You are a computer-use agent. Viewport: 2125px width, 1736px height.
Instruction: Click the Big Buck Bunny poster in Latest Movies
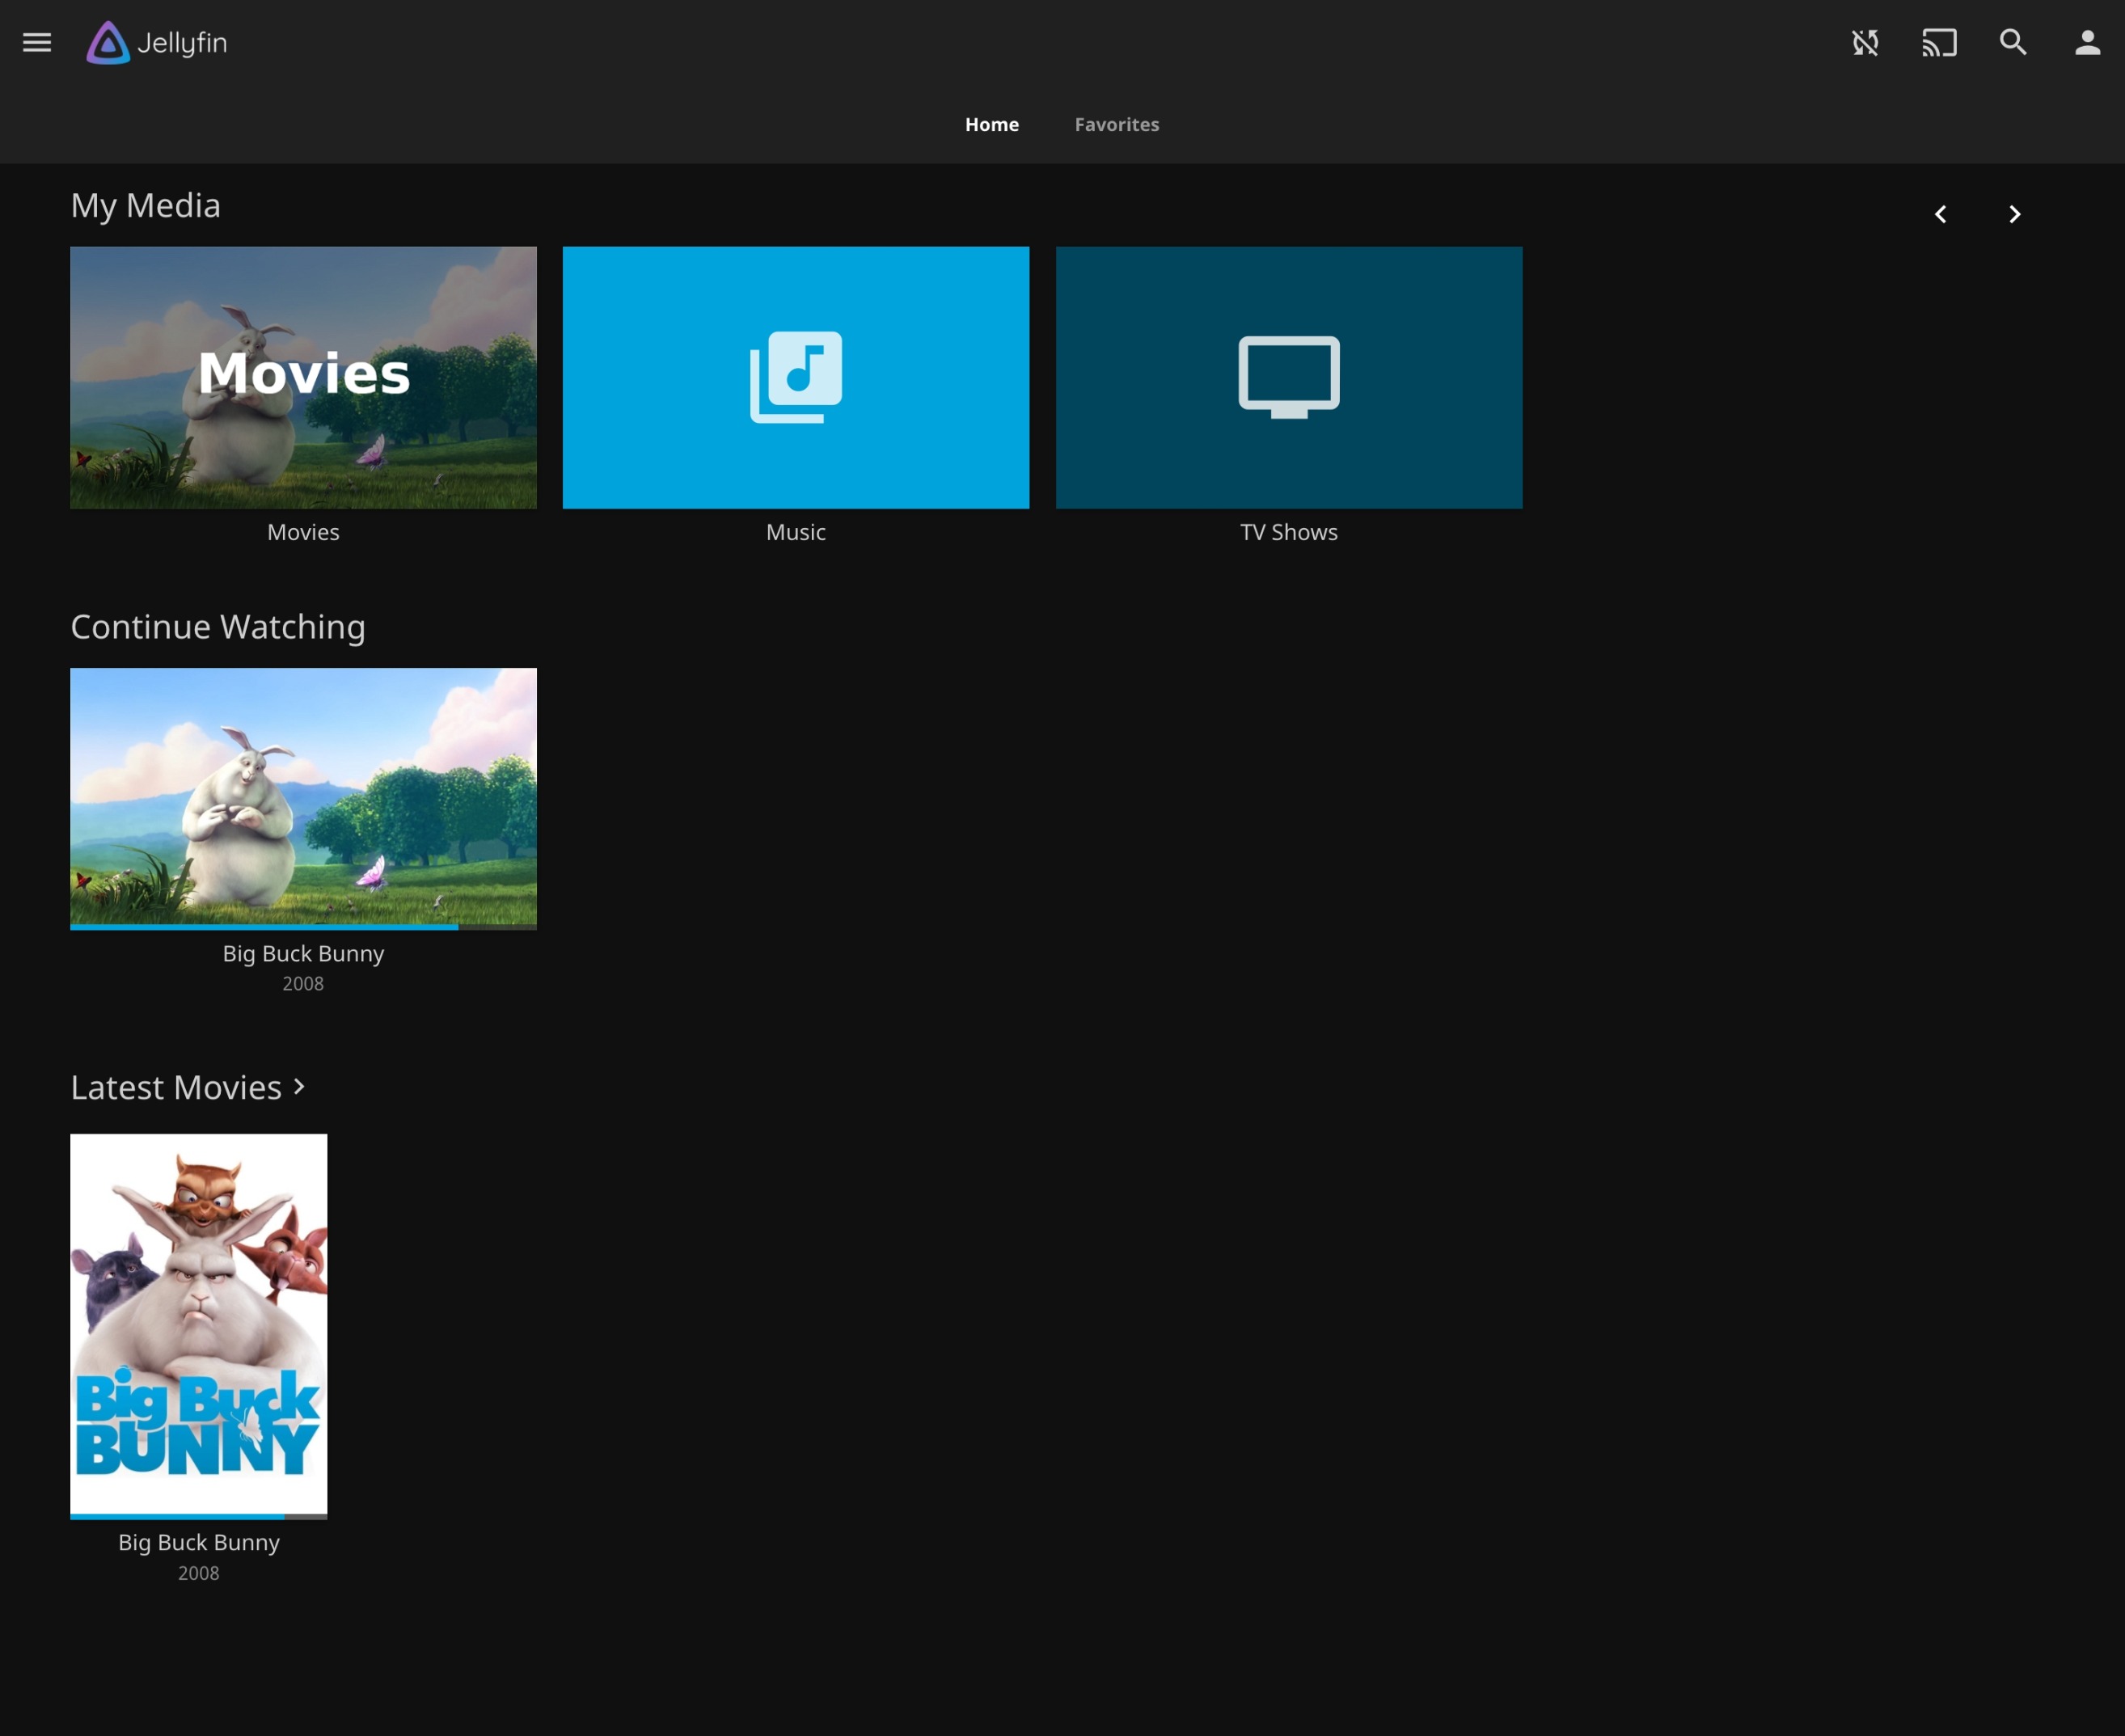[x=198, y=1322]
